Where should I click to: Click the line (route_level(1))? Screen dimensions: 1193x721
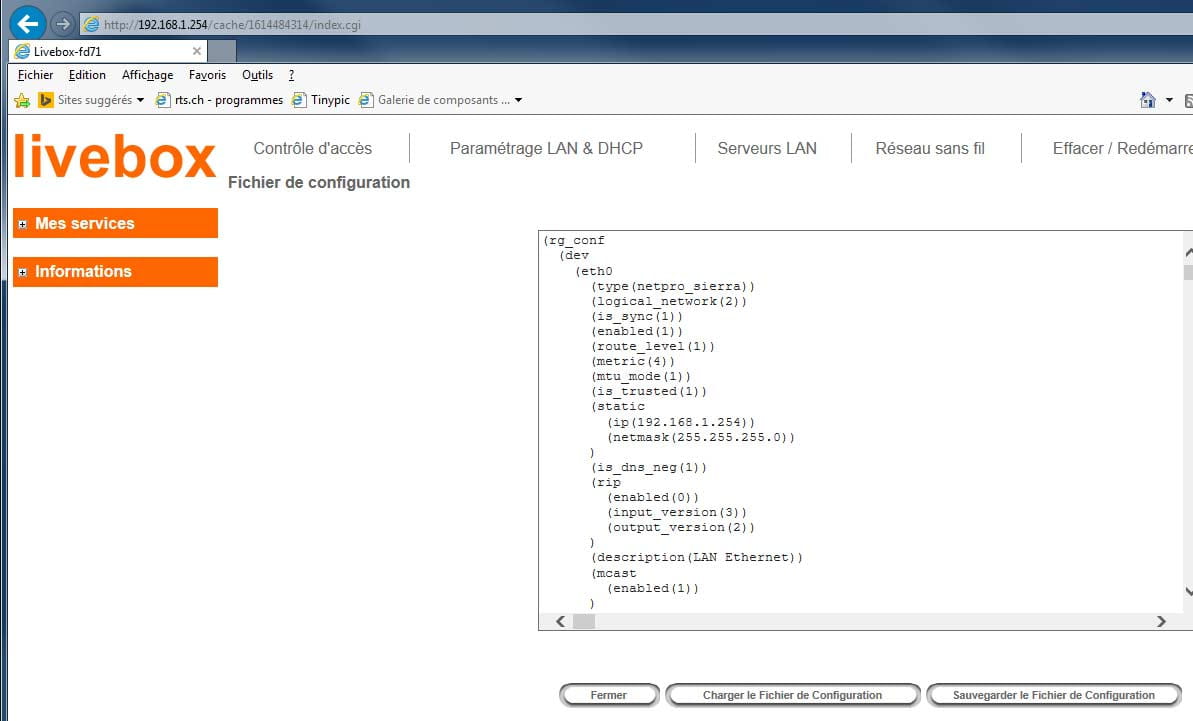coord(653,347)
